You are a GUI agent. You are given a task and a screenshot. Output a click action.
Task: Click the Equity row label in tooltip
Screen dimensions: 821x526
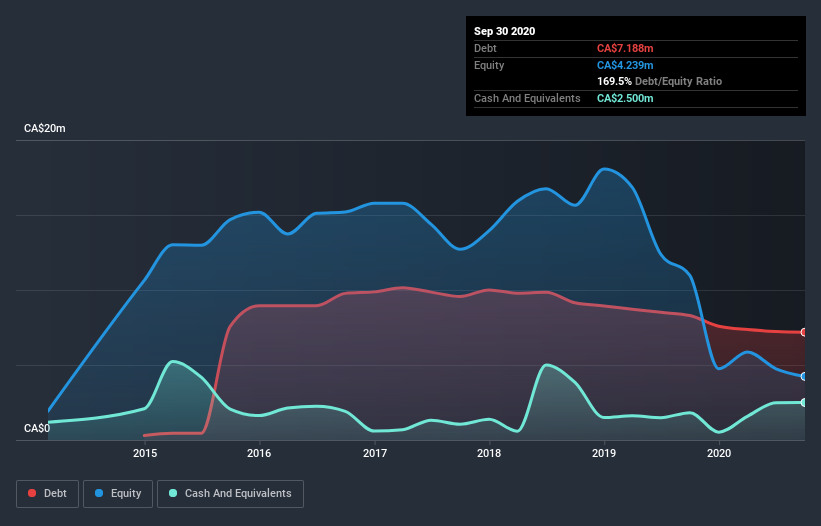(489, 65)
